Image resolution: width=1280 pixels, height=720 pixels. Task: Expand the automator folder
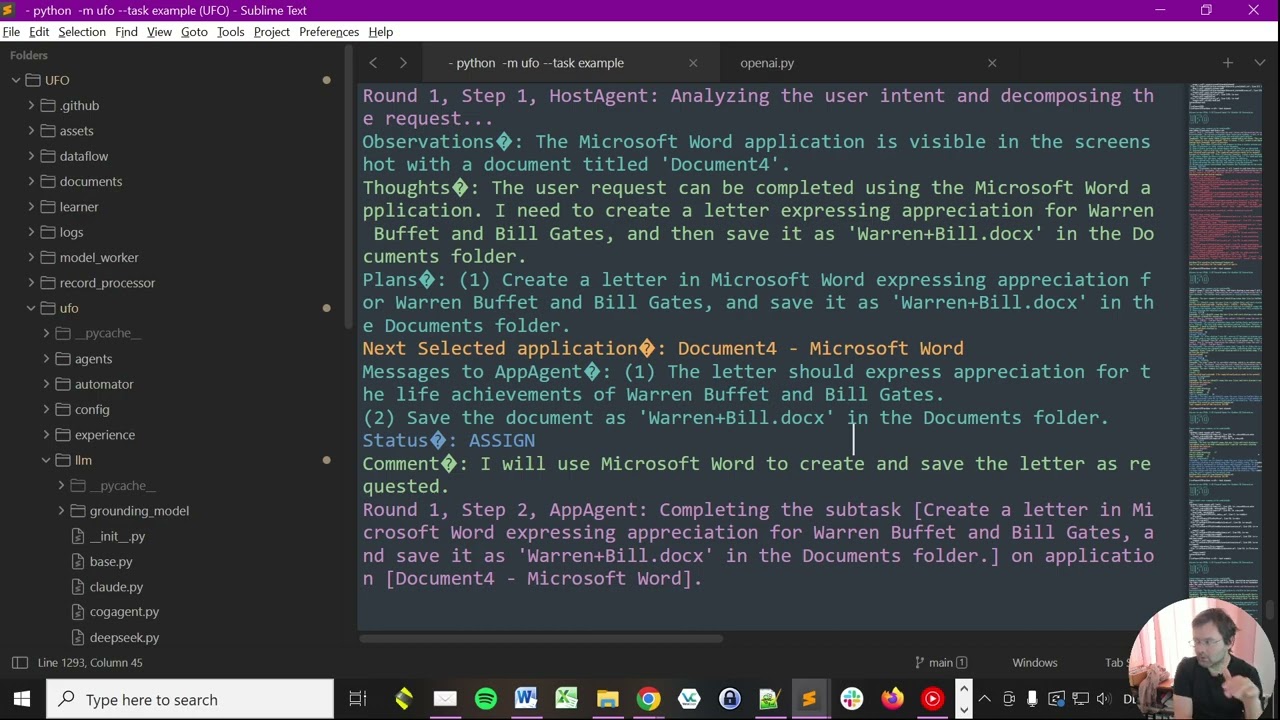46,384
